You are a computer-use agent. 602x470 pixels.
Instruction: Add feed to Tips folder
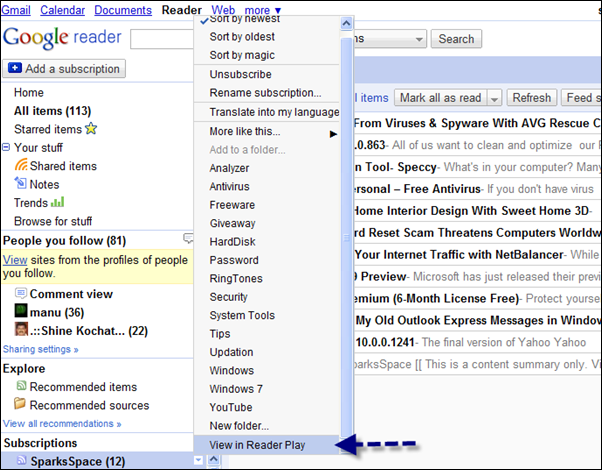point(220,334)
